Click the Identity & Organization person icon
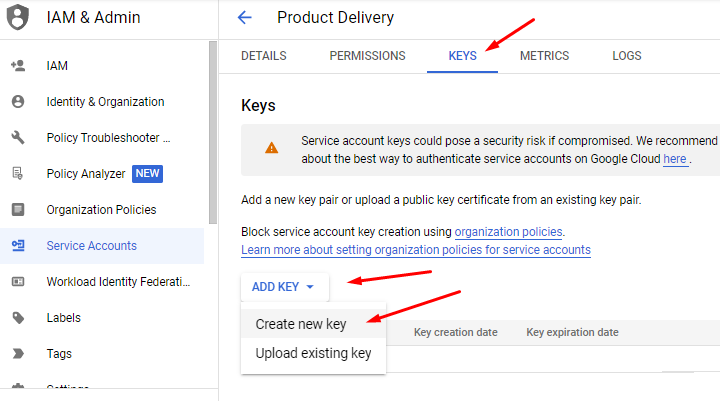Screen dimensions: 720x401 click(18, 102)
